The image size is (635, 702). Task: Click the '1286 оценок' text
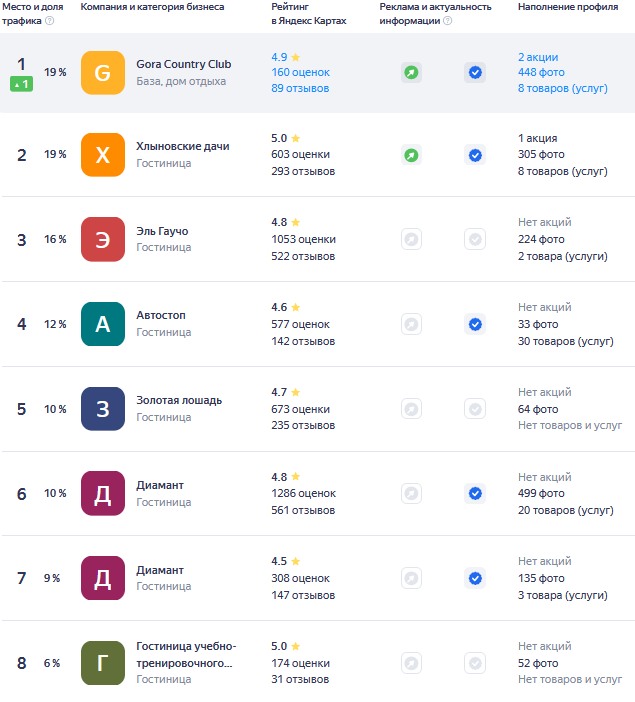tap(304, 493)
